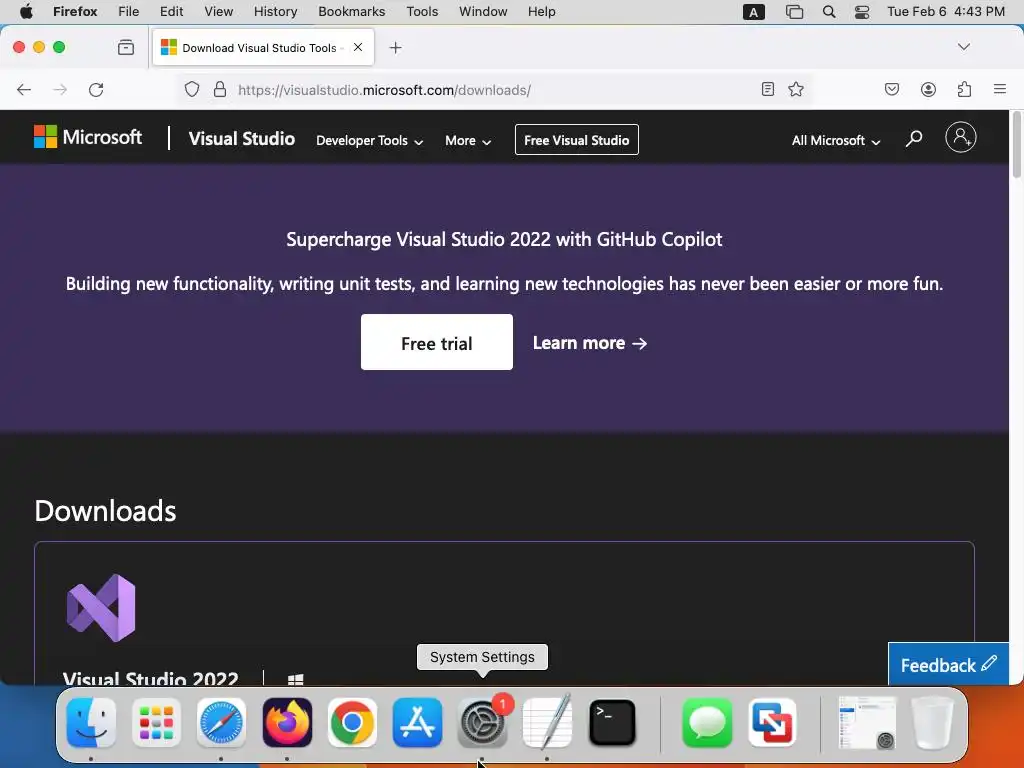Open the File menu

click(x=129, y=12)
